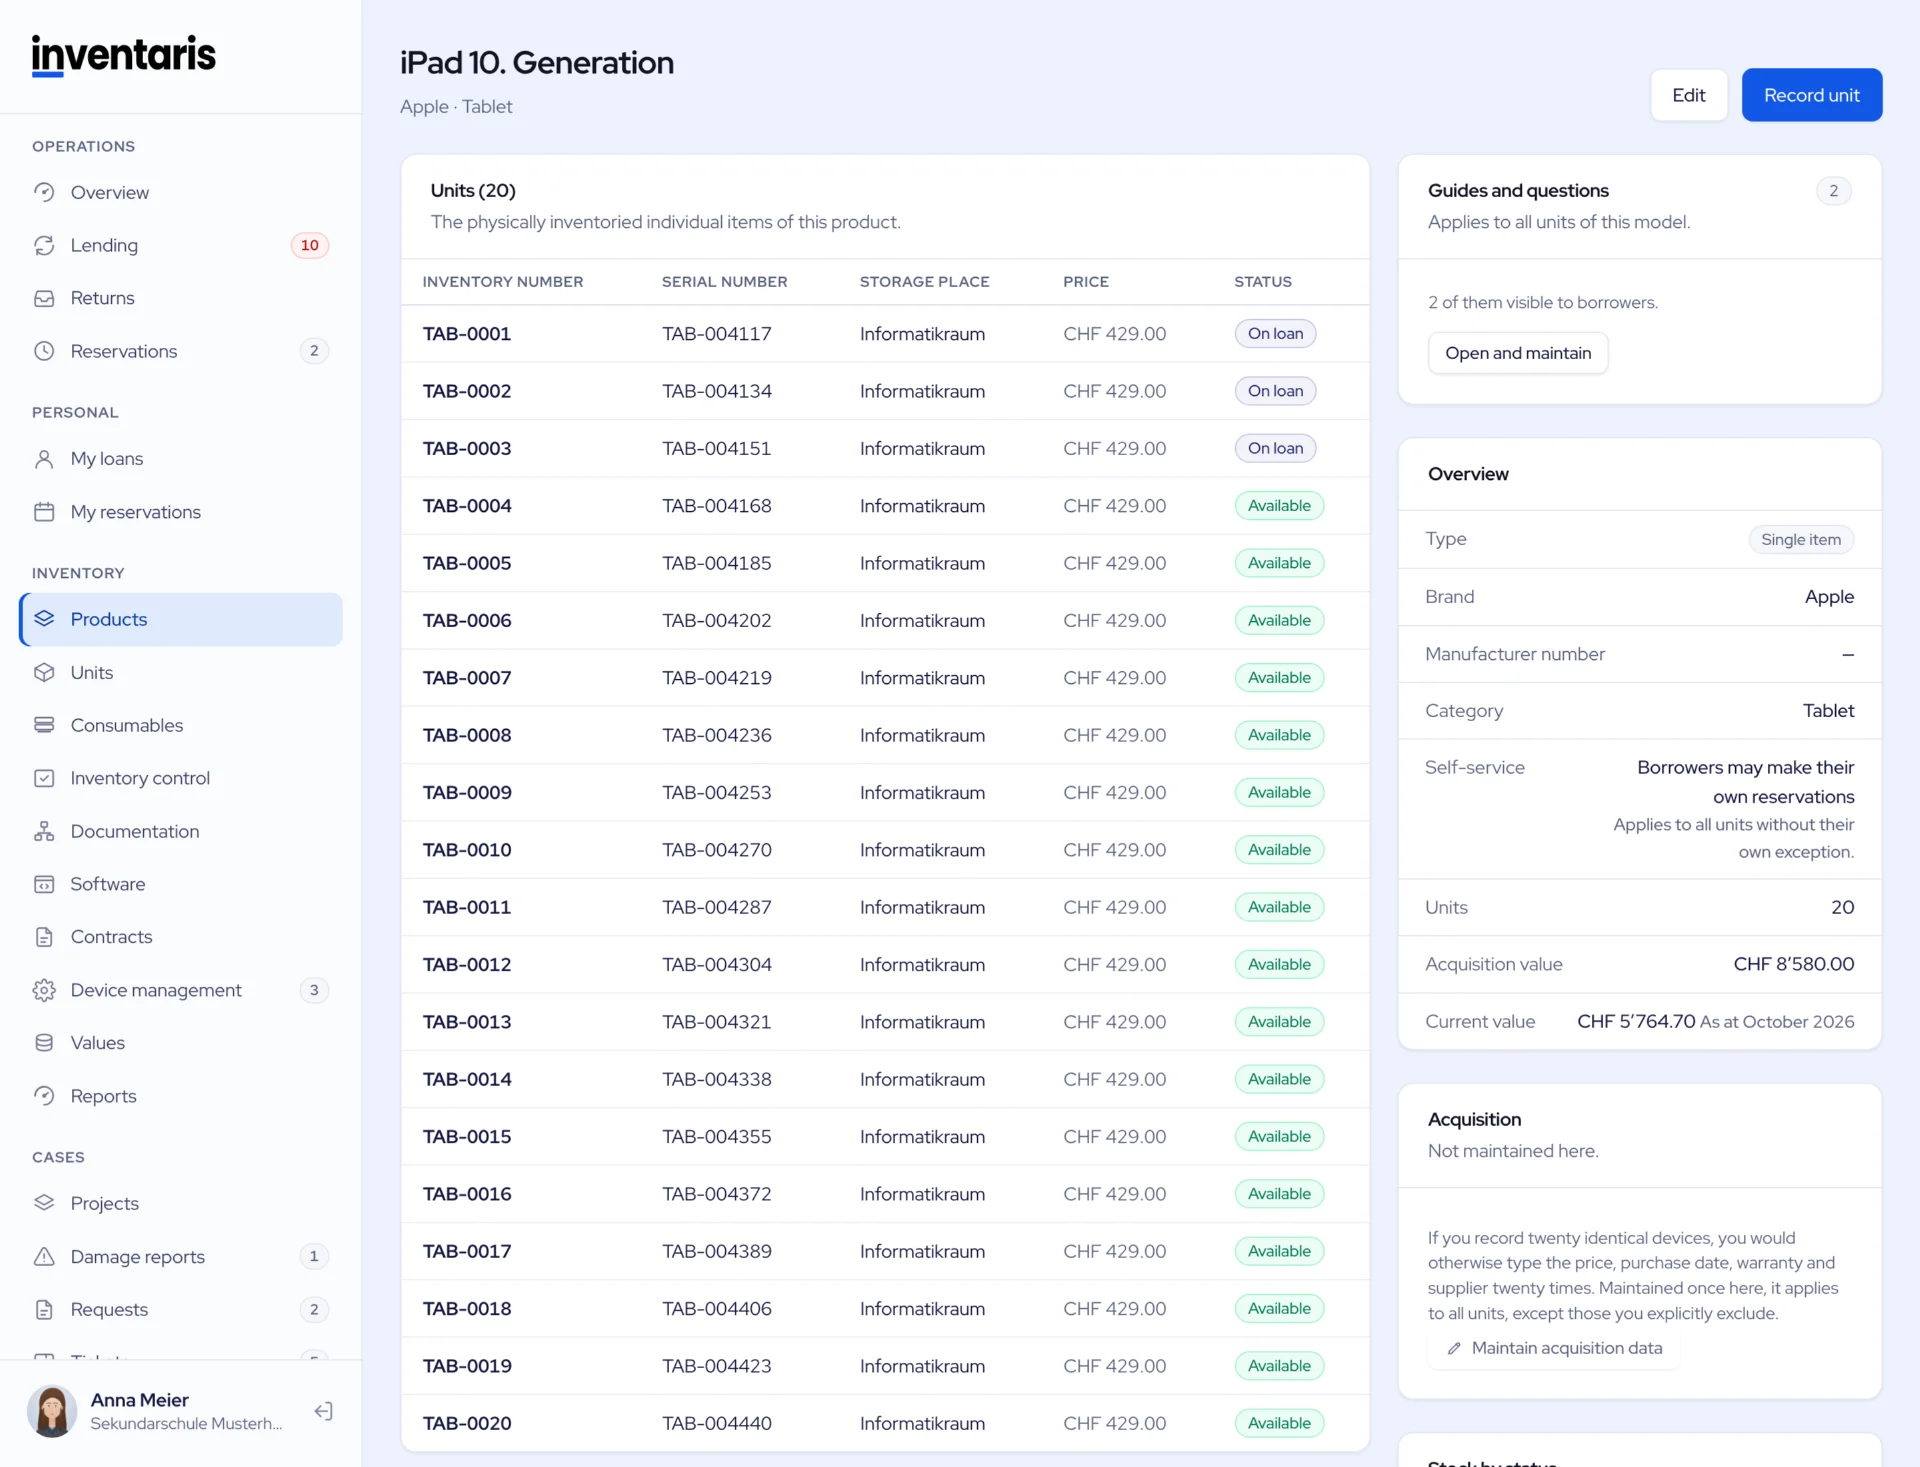
Task: Click the logout icon next to Anna Meier
Action: tap(323, 1411)
